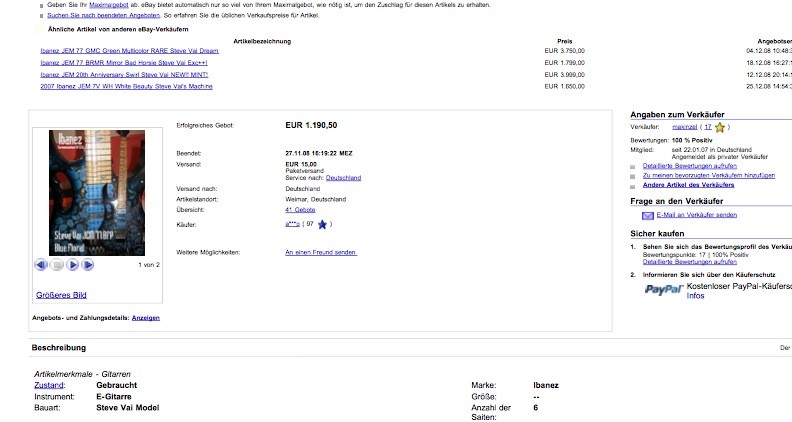Click An einen Freund senden link
This screenshot has height=422, width=792.
321,252
